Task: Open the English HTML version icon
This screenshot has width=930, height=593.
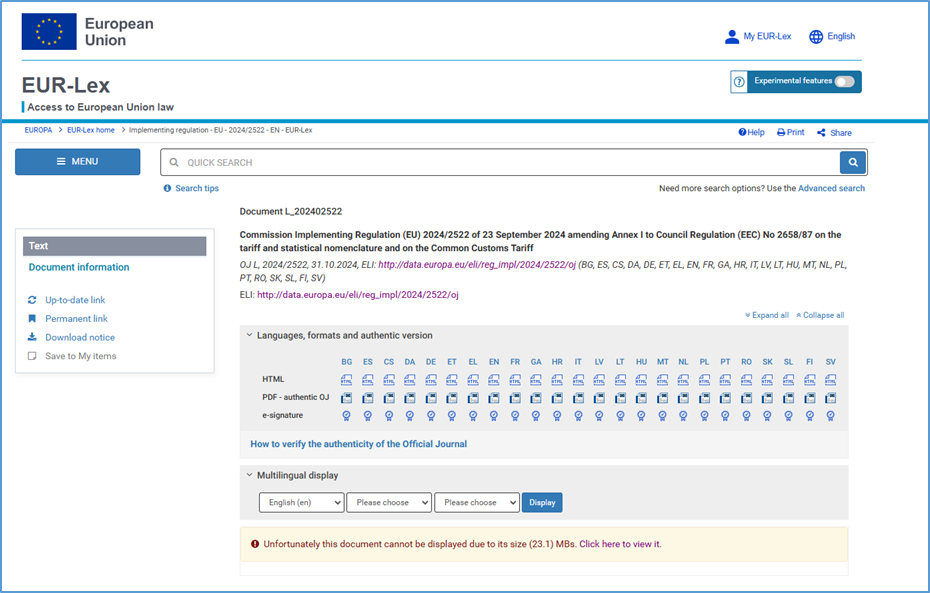Action: [494, 380]
